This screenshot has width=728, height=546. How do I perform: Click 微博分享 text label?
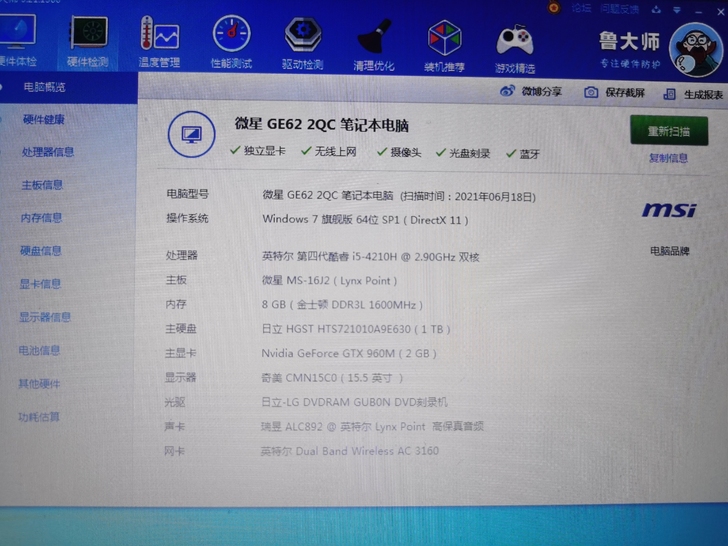(x=541, y=91)
